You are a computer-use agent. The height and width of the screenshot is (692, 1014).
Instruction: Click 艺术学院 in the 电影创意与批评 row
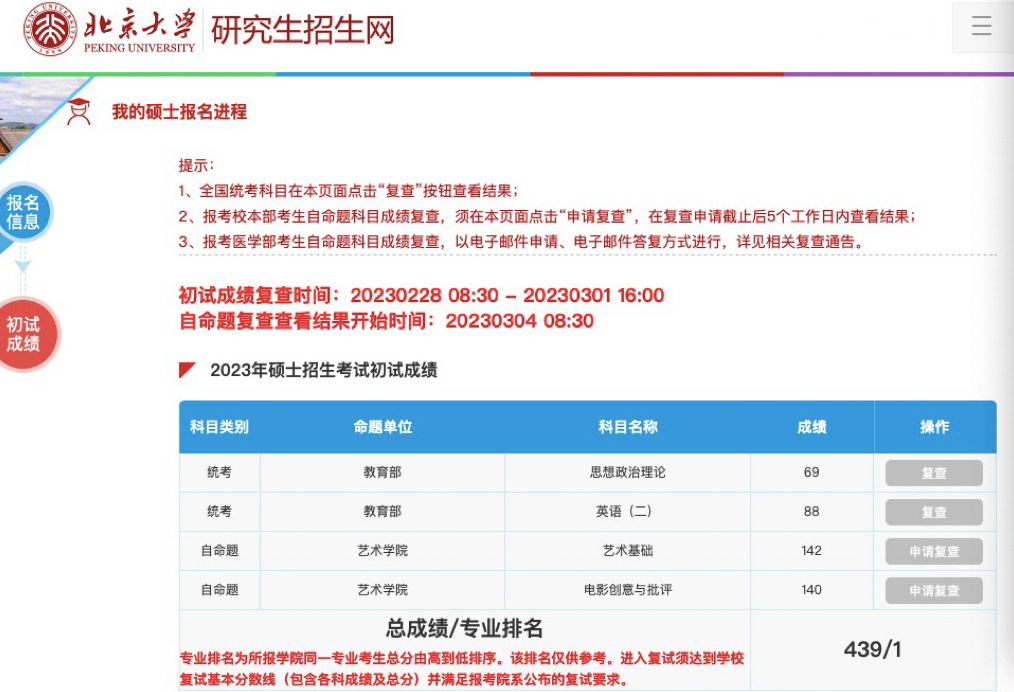click(x=382, y=590)
